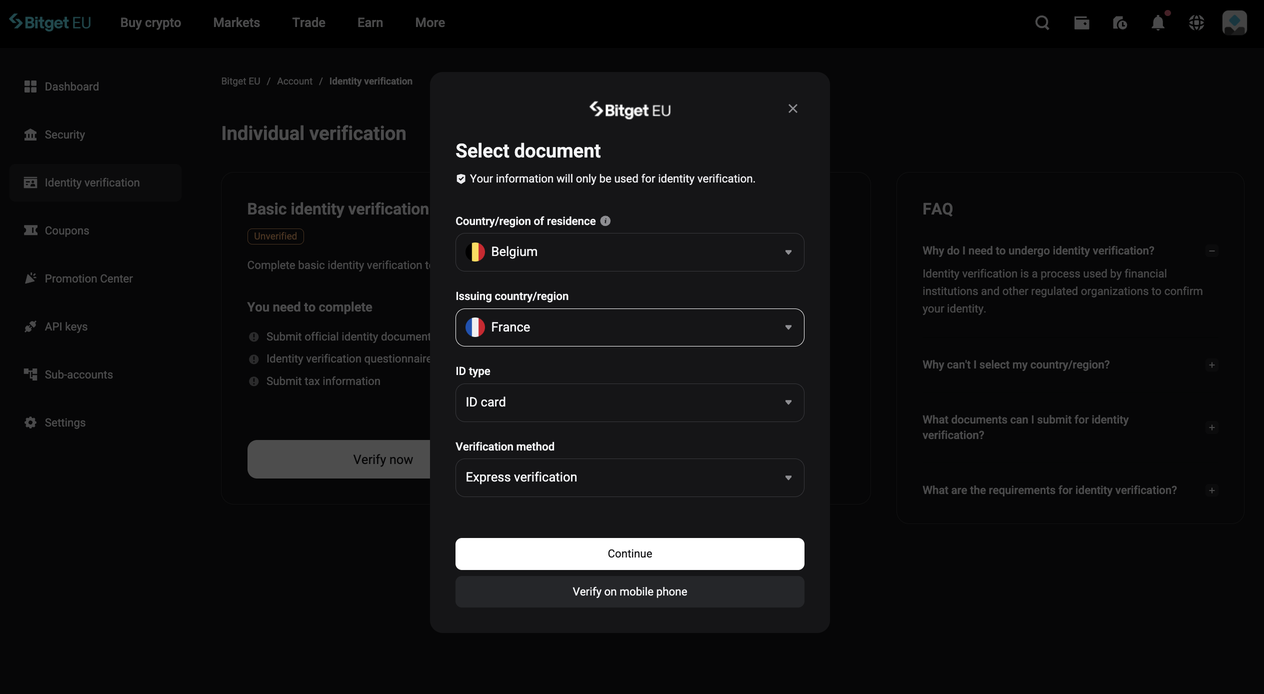Open the Trade menu

click(x=309, y=22)
